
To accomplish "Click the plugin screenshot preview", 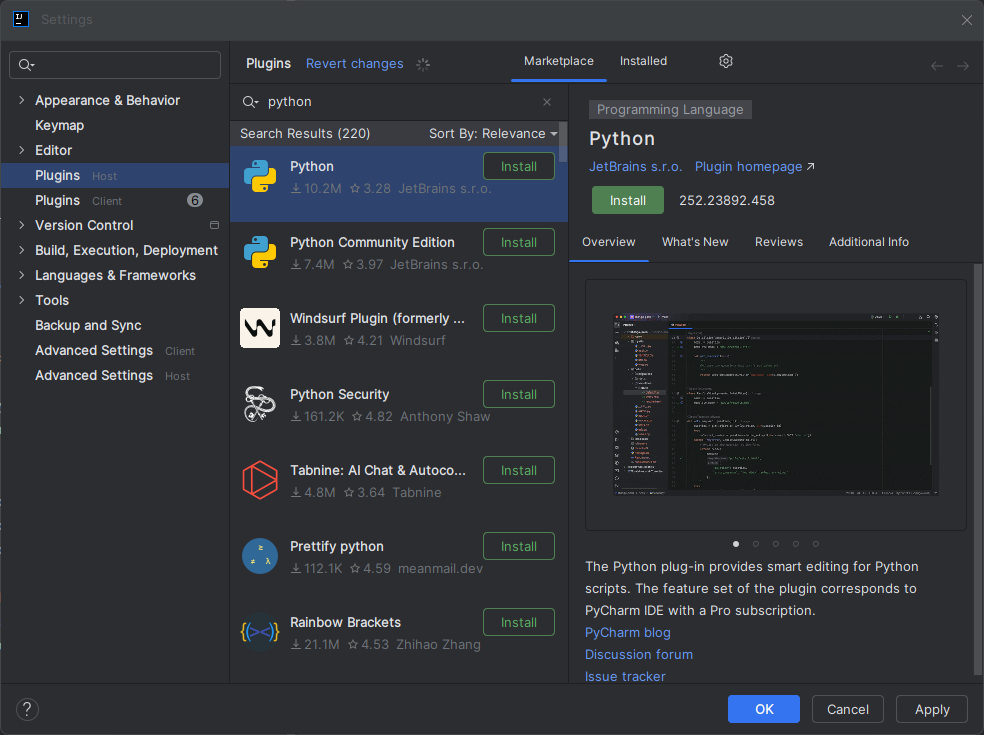I will [x=776, y=405].
